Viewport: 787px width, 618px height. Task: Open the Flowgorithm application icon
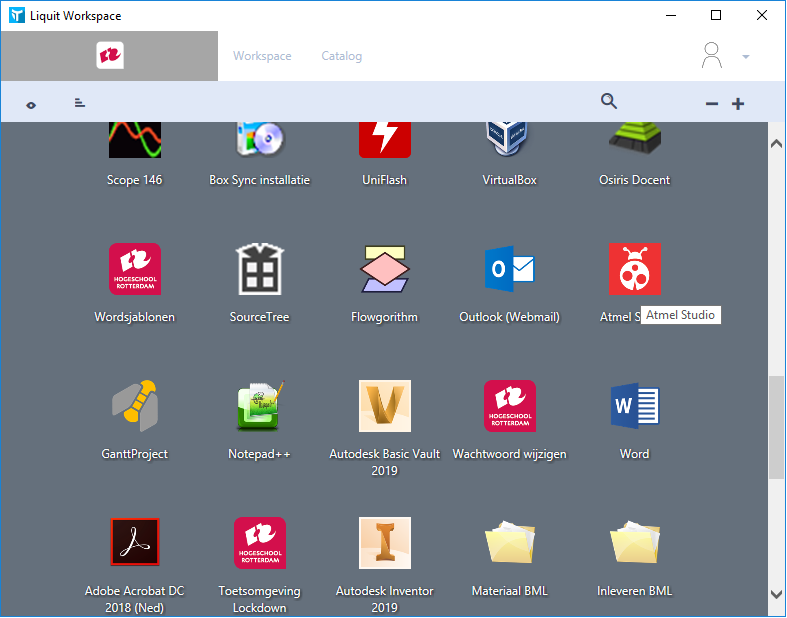[x=384, y=269]
